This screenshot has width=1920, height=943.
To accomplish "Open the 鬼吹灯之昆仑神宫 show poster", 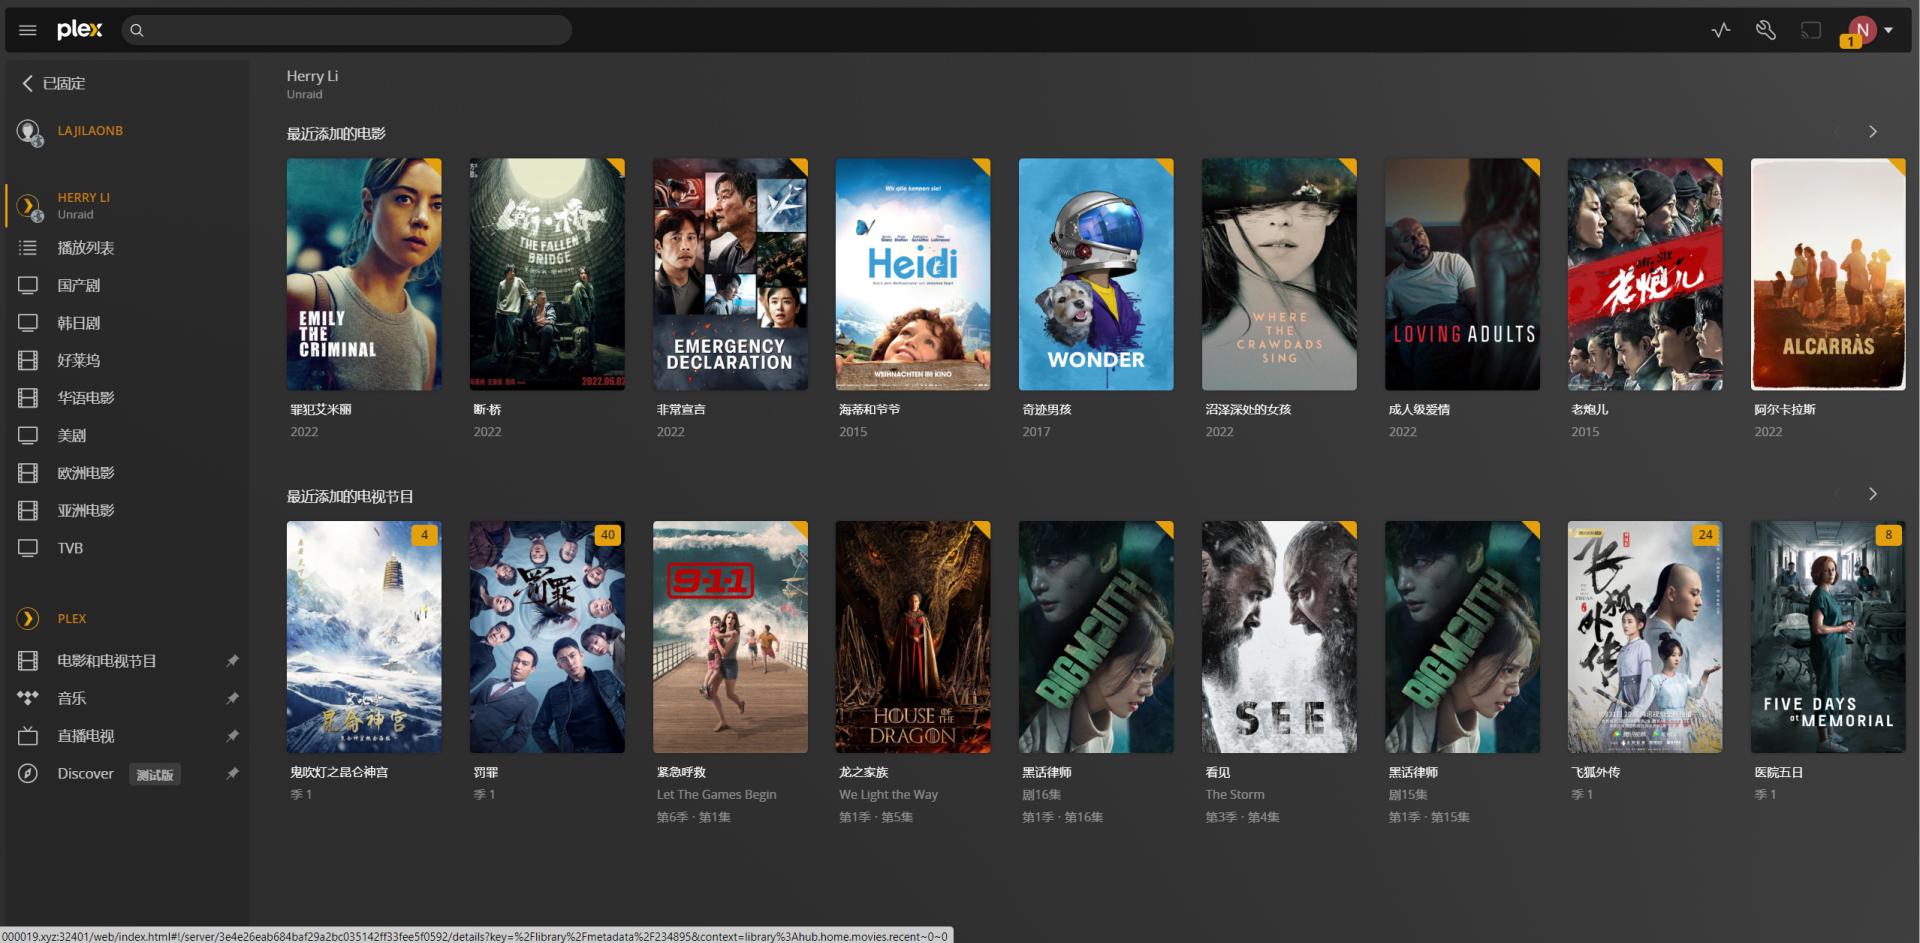I will (364, 637).
